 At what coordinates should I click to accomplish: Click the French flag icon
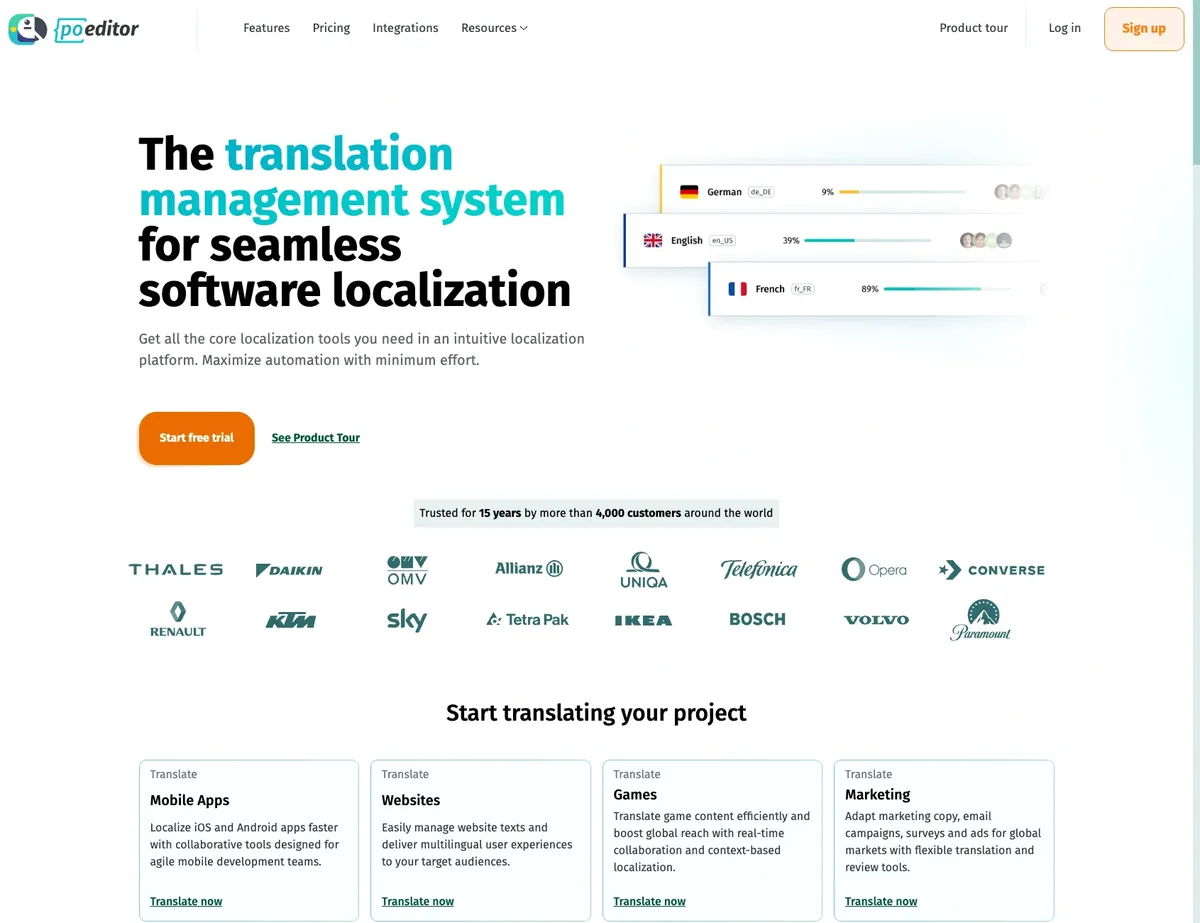738,289
